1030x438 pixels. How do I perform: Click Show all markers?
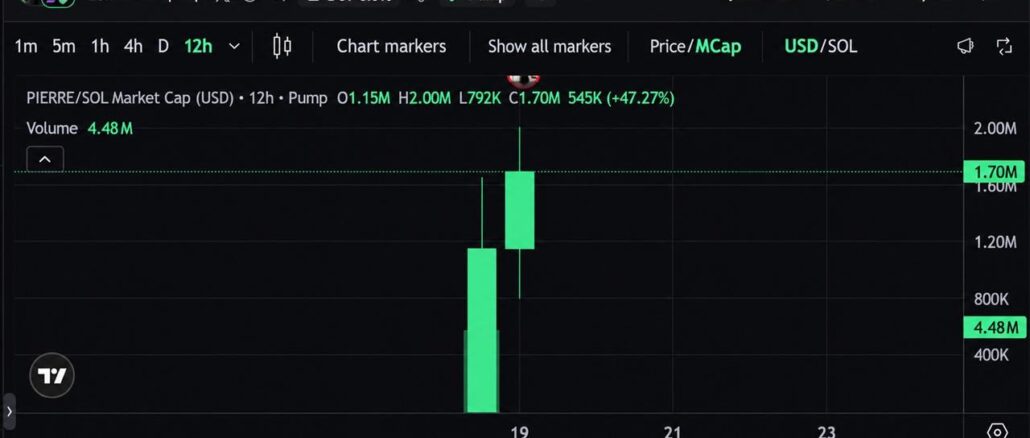point(549,47)
